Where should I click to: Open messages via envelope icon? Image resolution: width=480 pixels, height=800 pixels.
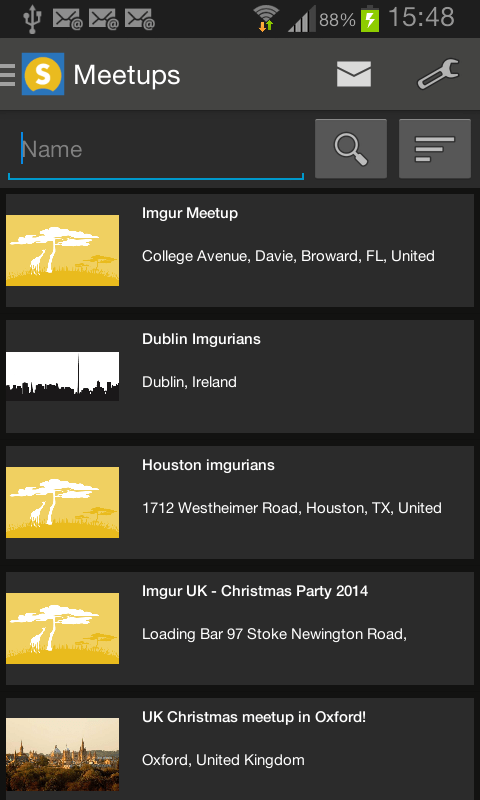point(353,74)
